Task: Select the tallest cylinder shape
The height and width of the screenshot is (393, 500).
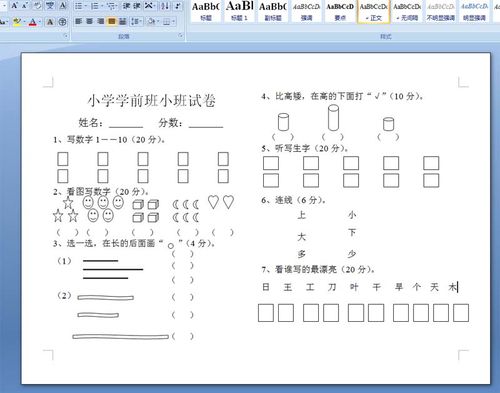Action: (333, 118)
